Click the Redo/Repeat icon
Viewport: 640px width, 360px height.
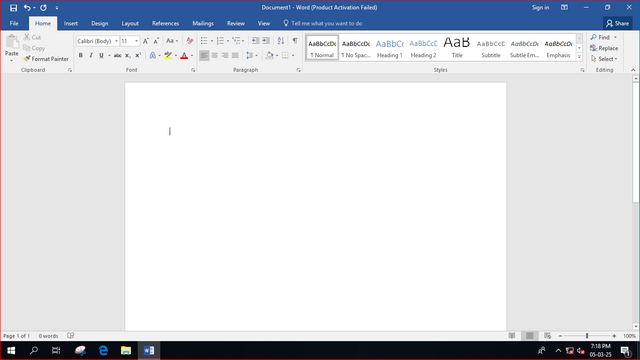tap(43, 7)
